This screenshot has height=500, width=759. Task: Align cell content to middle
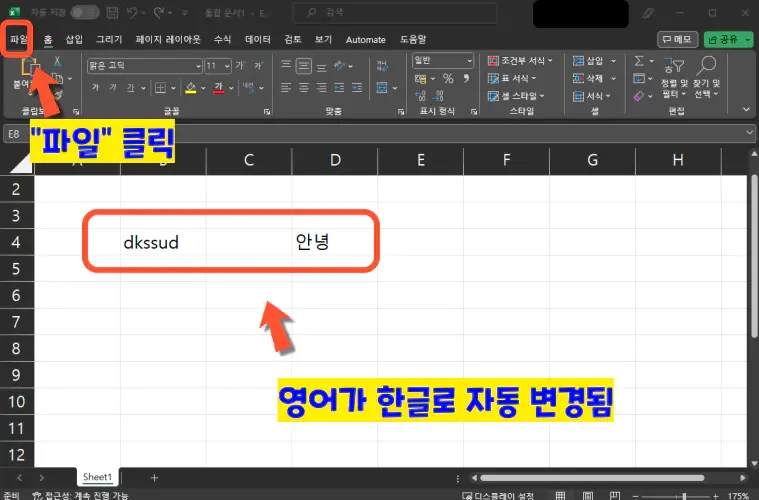(x=304, y=65)
